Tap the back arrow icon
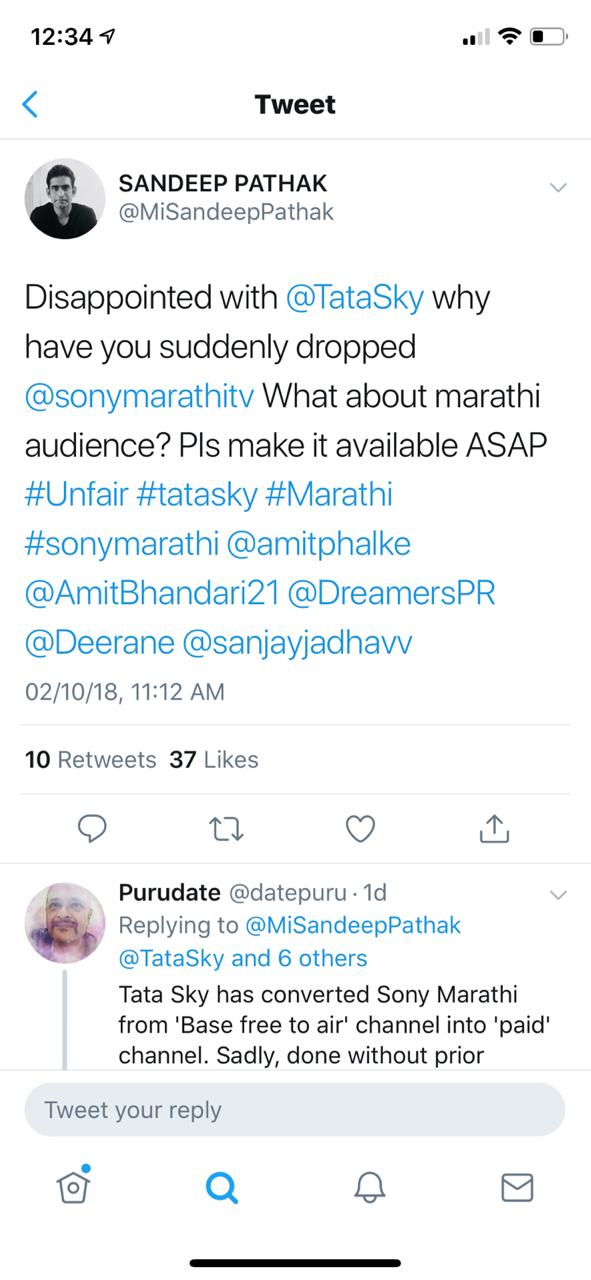The height and width of the screenshot is (1280, 591). pos(31,104)
